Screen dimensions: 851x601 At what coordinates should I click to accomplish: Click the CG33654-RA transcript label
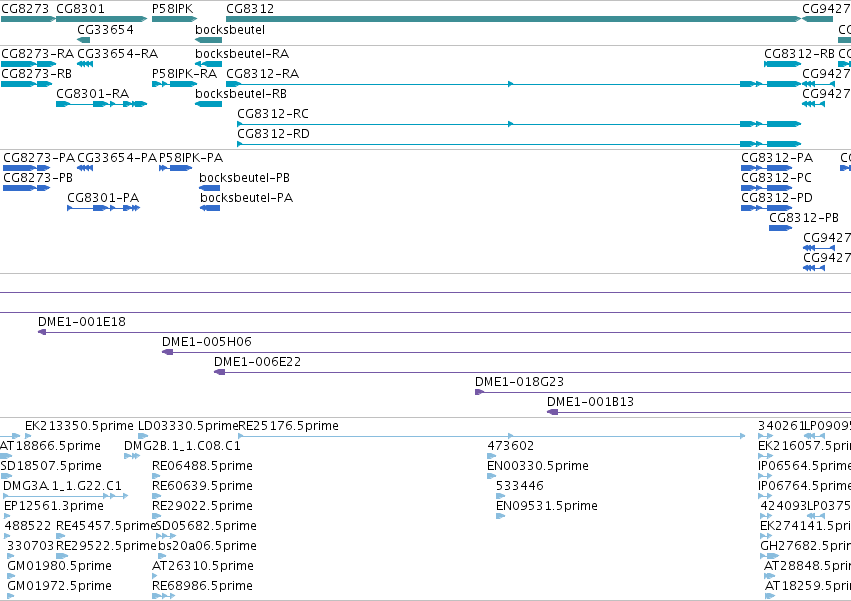118,54
